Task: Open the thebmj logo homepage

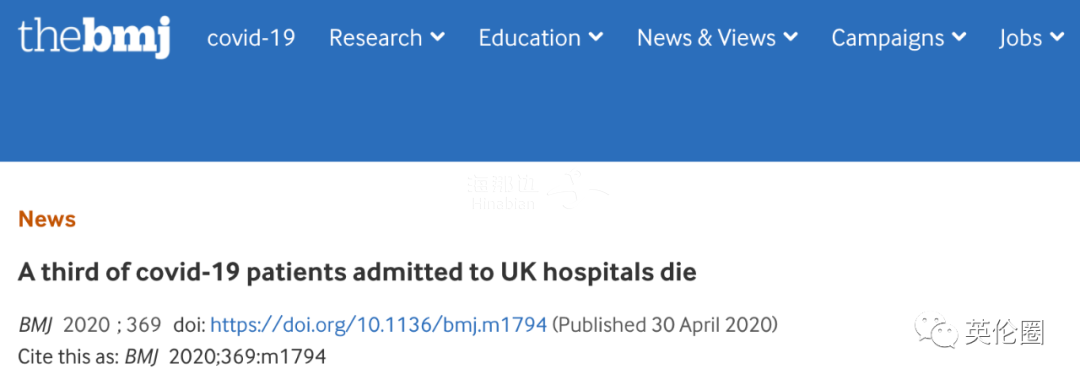Action: coord(94,38)
